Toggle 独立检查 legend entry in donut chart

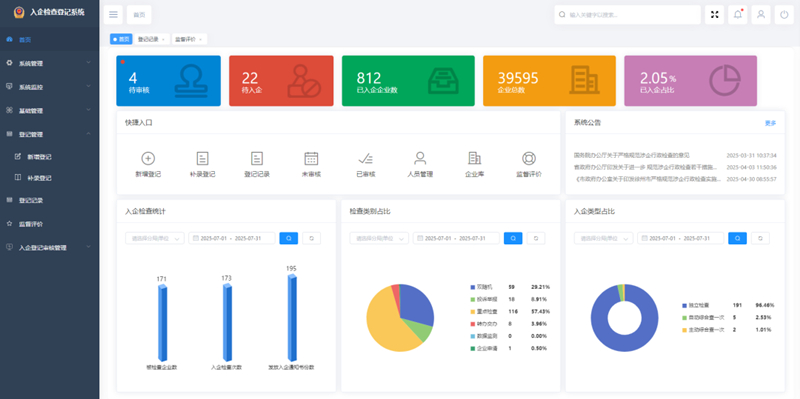694,306
